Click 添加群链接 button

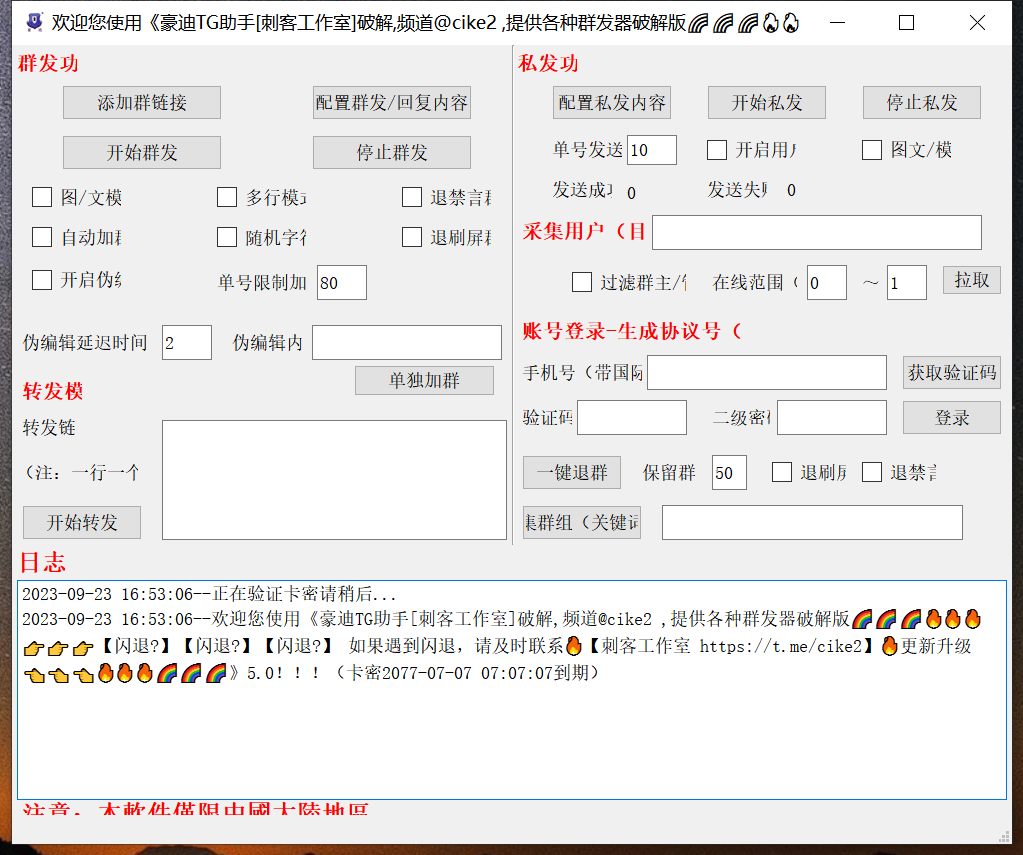(x=142, y=102)
